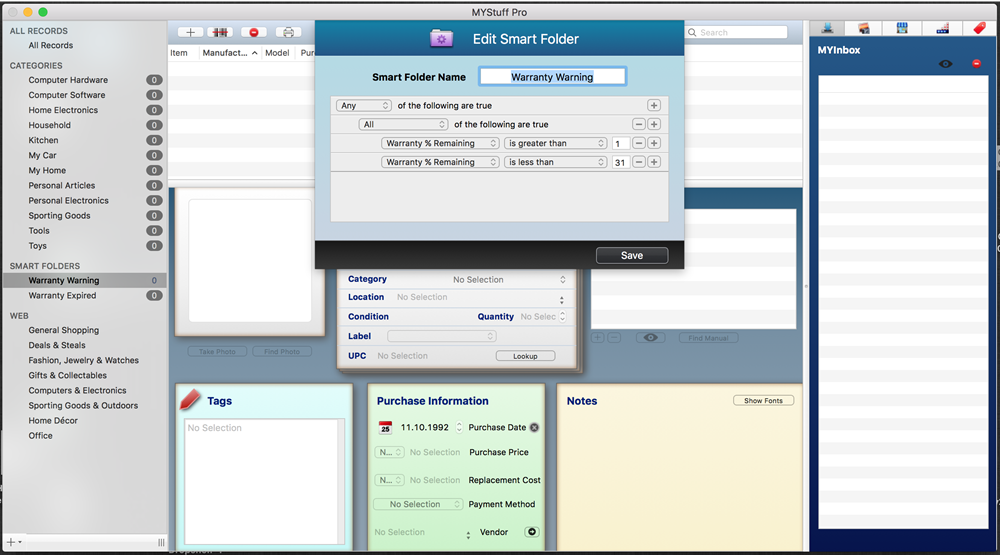The image size is (1000, 555).
Task: Select All Records in sidebar
Action: (50, 45)
